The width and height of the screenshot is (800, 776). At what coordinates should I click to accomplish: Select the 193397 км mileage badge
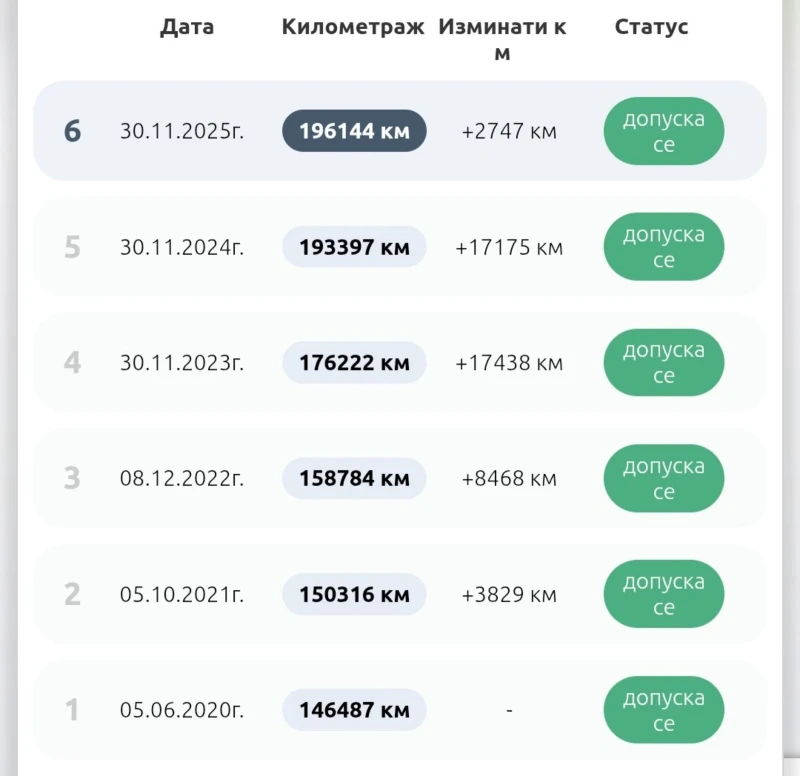(x=353, y=246)
